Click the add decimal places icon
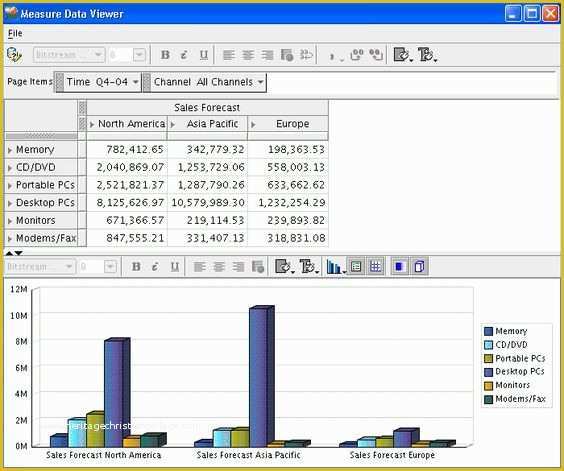The width and height of the screenshot is (564, 471). click(x=356, y=55)
